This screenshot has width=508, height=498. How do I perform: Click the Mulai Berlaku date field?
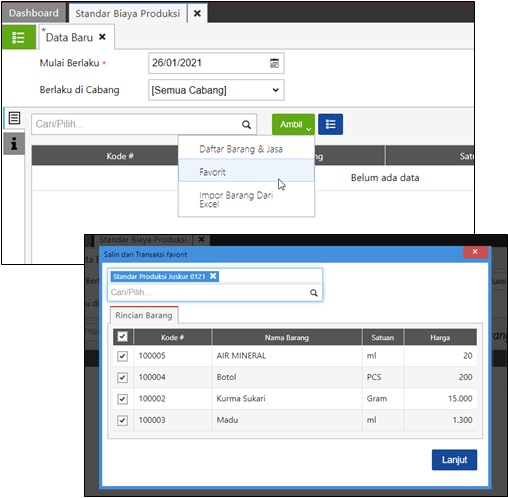(x=216, y=63)
